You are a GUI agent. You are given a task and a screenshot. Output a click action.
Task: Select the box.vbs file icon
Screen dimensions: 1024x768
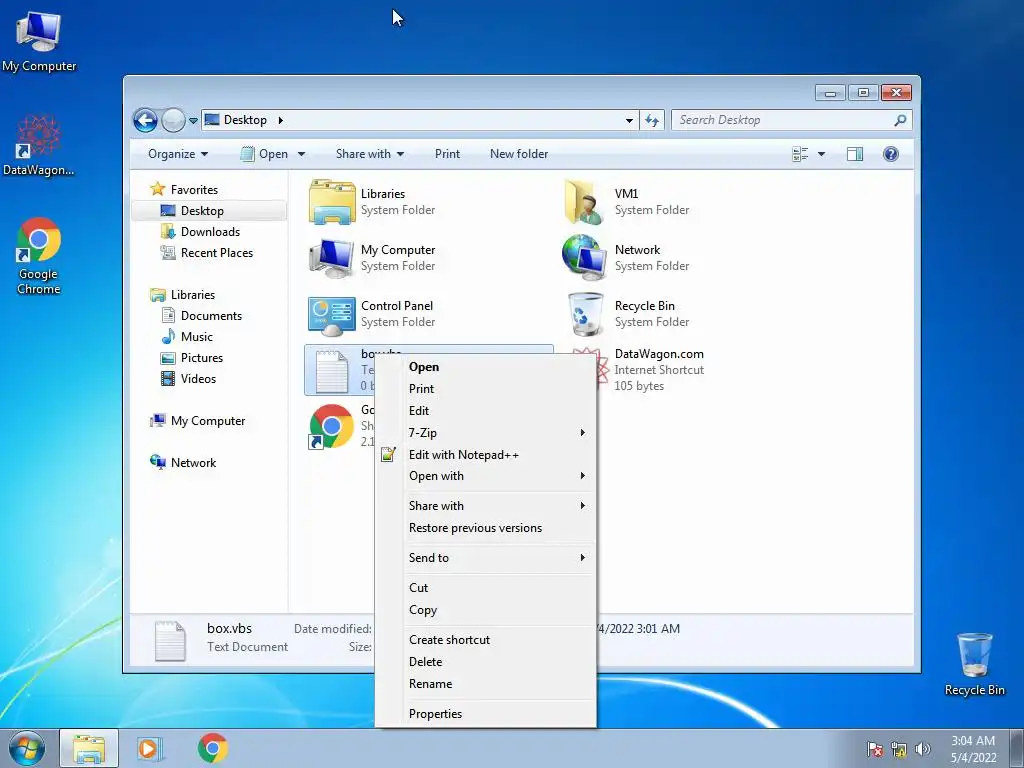(332, 370)
